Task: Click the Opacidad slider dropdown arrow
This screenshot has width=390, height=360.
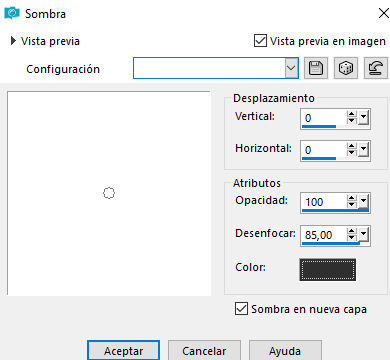Action: 364,201
